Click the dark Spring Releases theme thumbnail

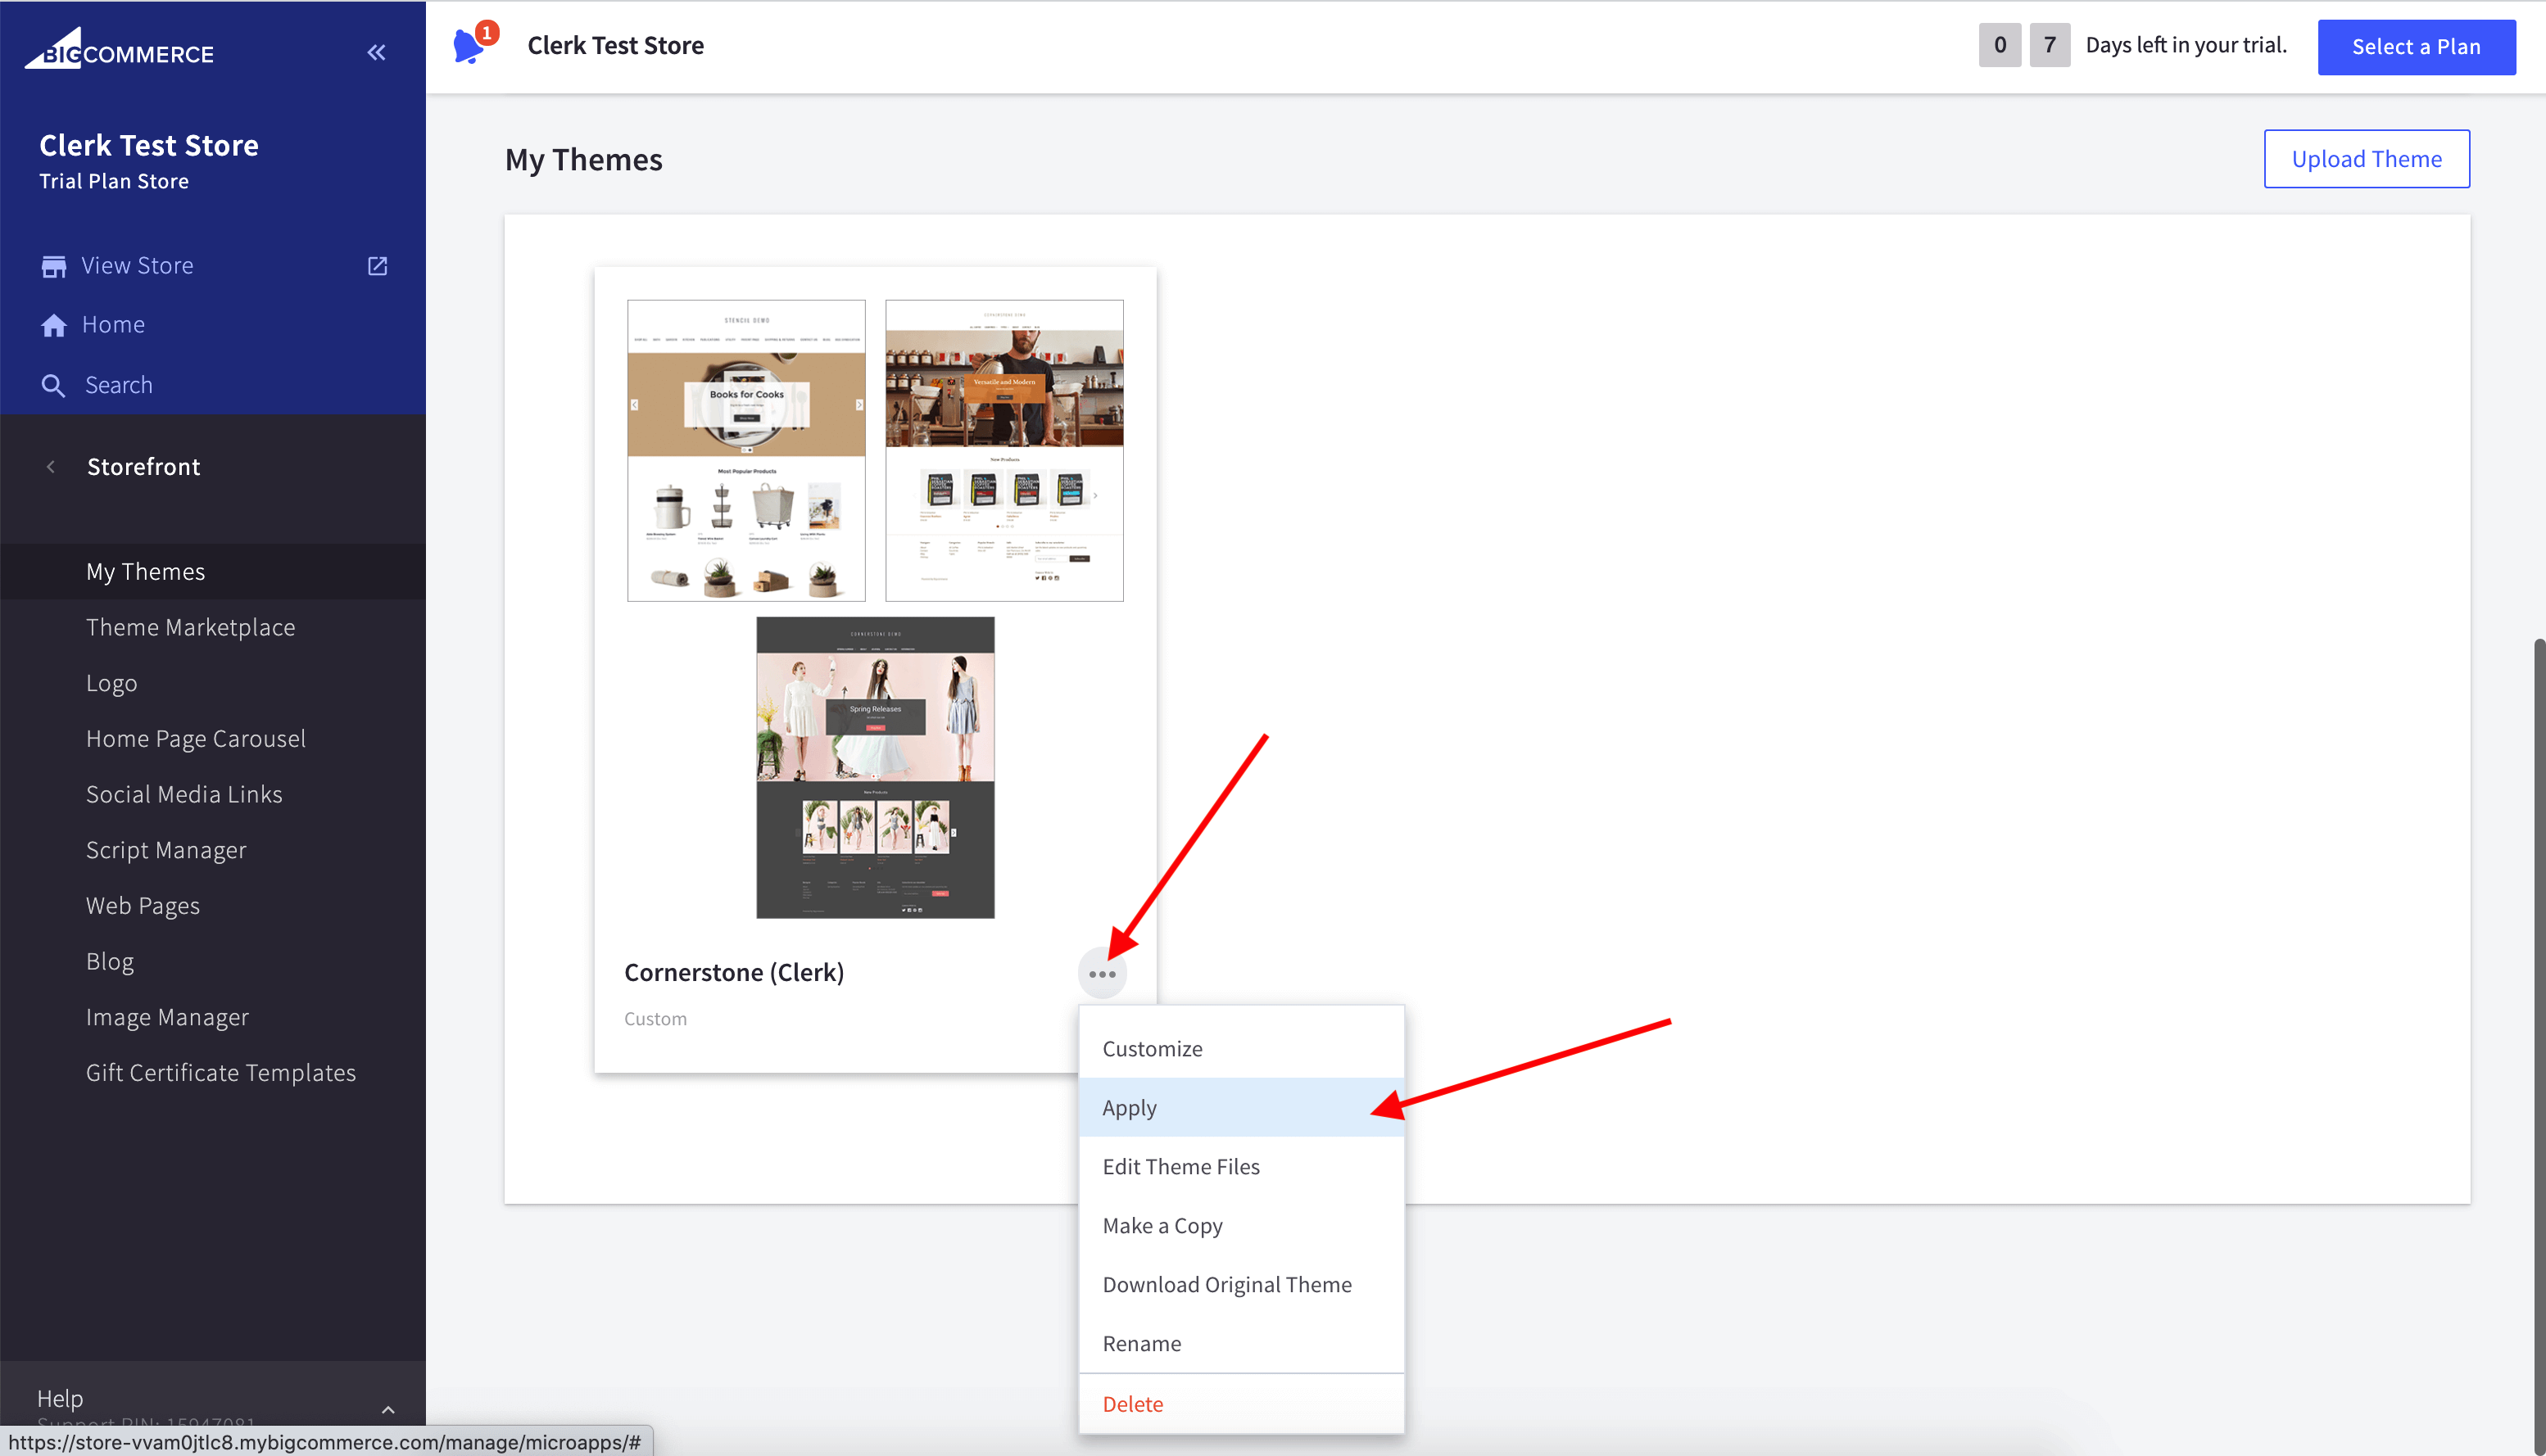(x=875, y=767)
